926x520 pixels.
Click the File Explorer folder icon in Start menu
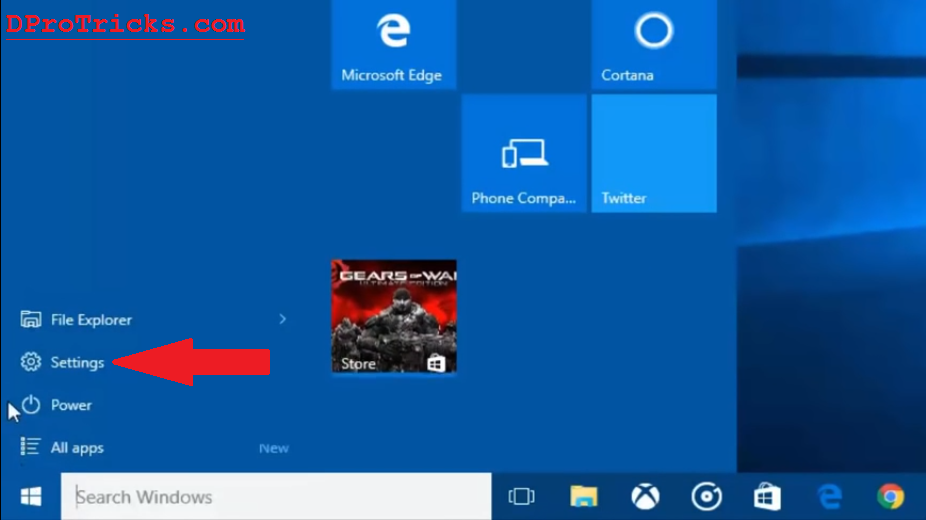(x=31, y=319)
